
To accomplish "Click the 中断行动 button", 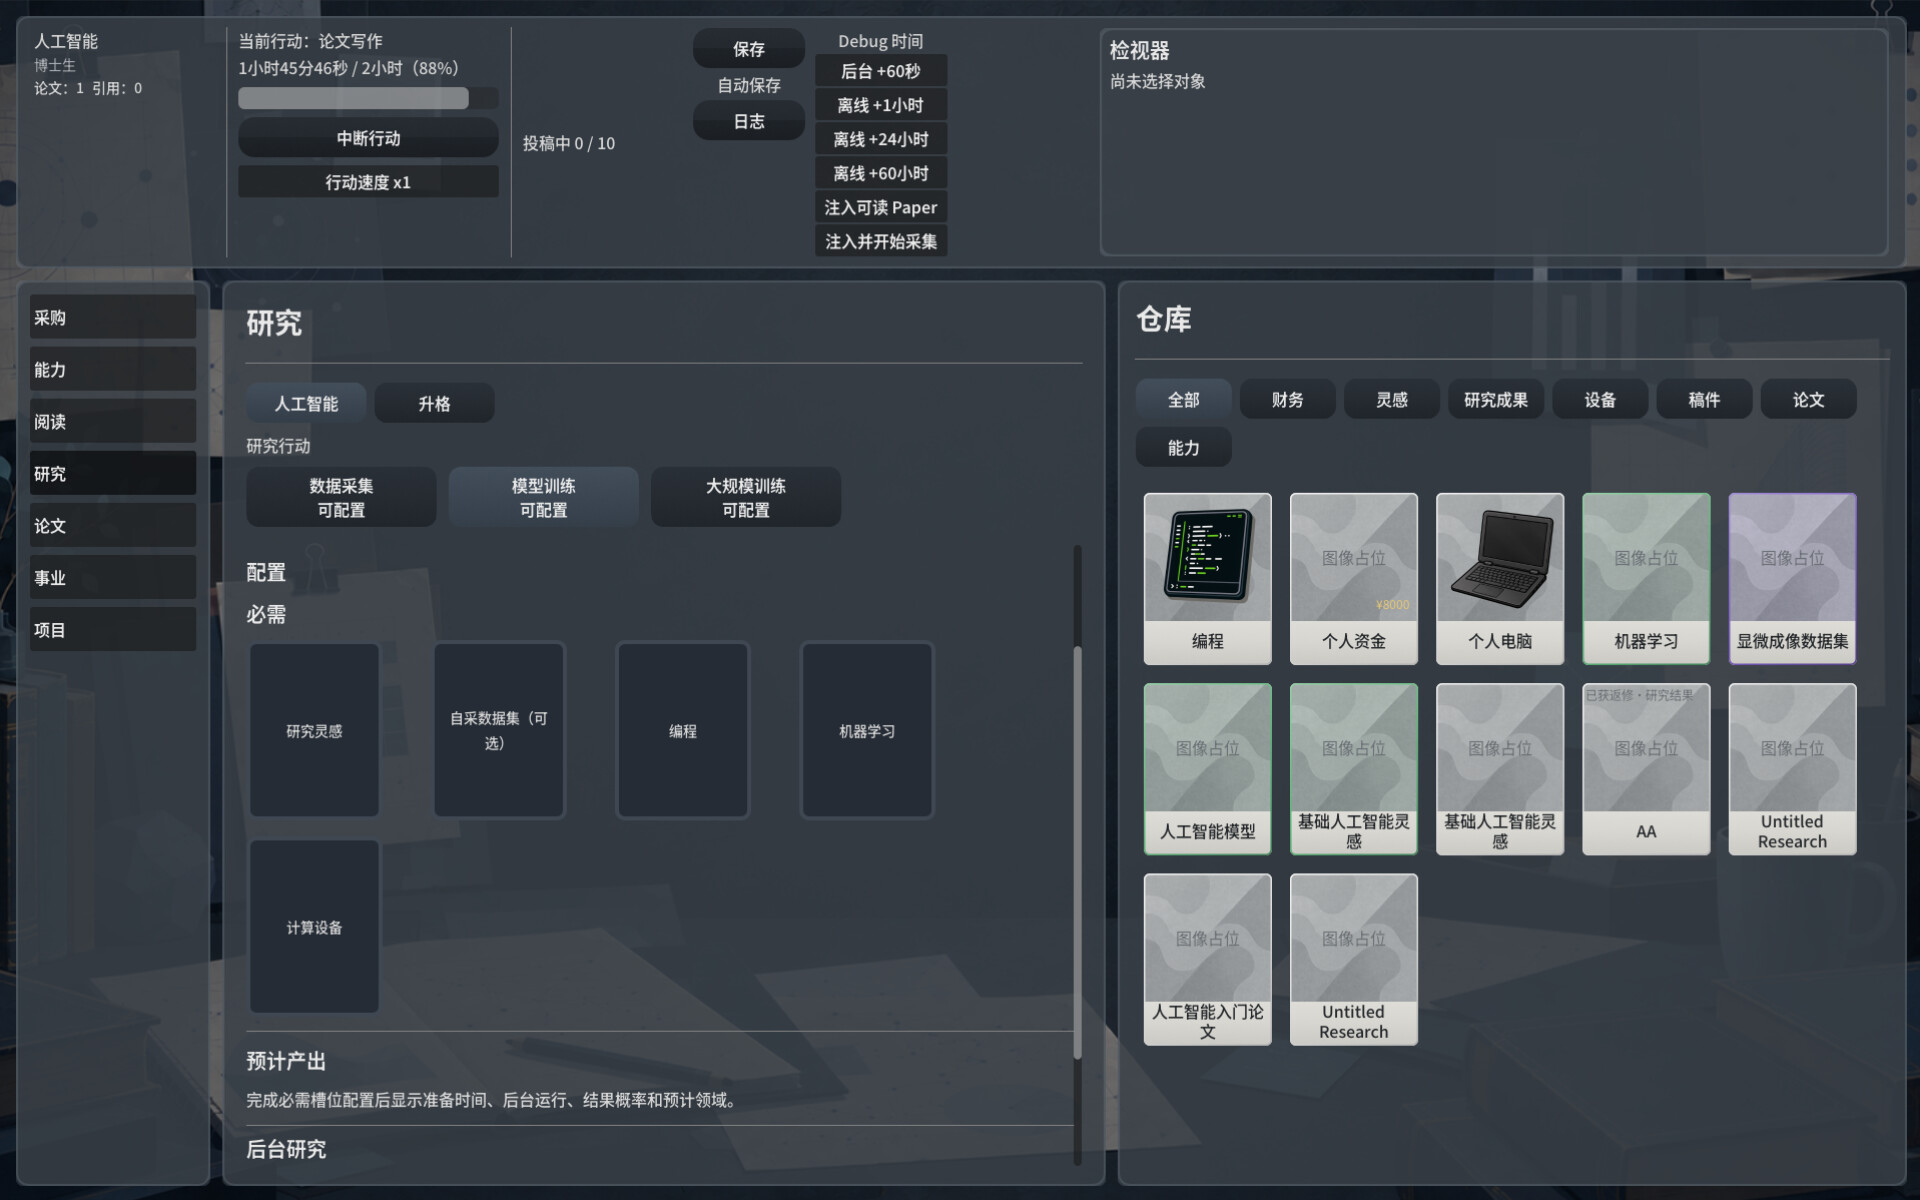I will click(368, 138).
